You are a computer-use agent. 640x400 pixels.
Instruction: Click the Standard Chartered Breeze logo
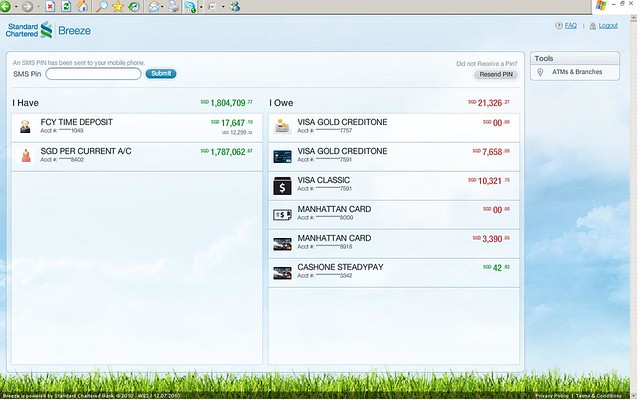[x=50, y=29]
